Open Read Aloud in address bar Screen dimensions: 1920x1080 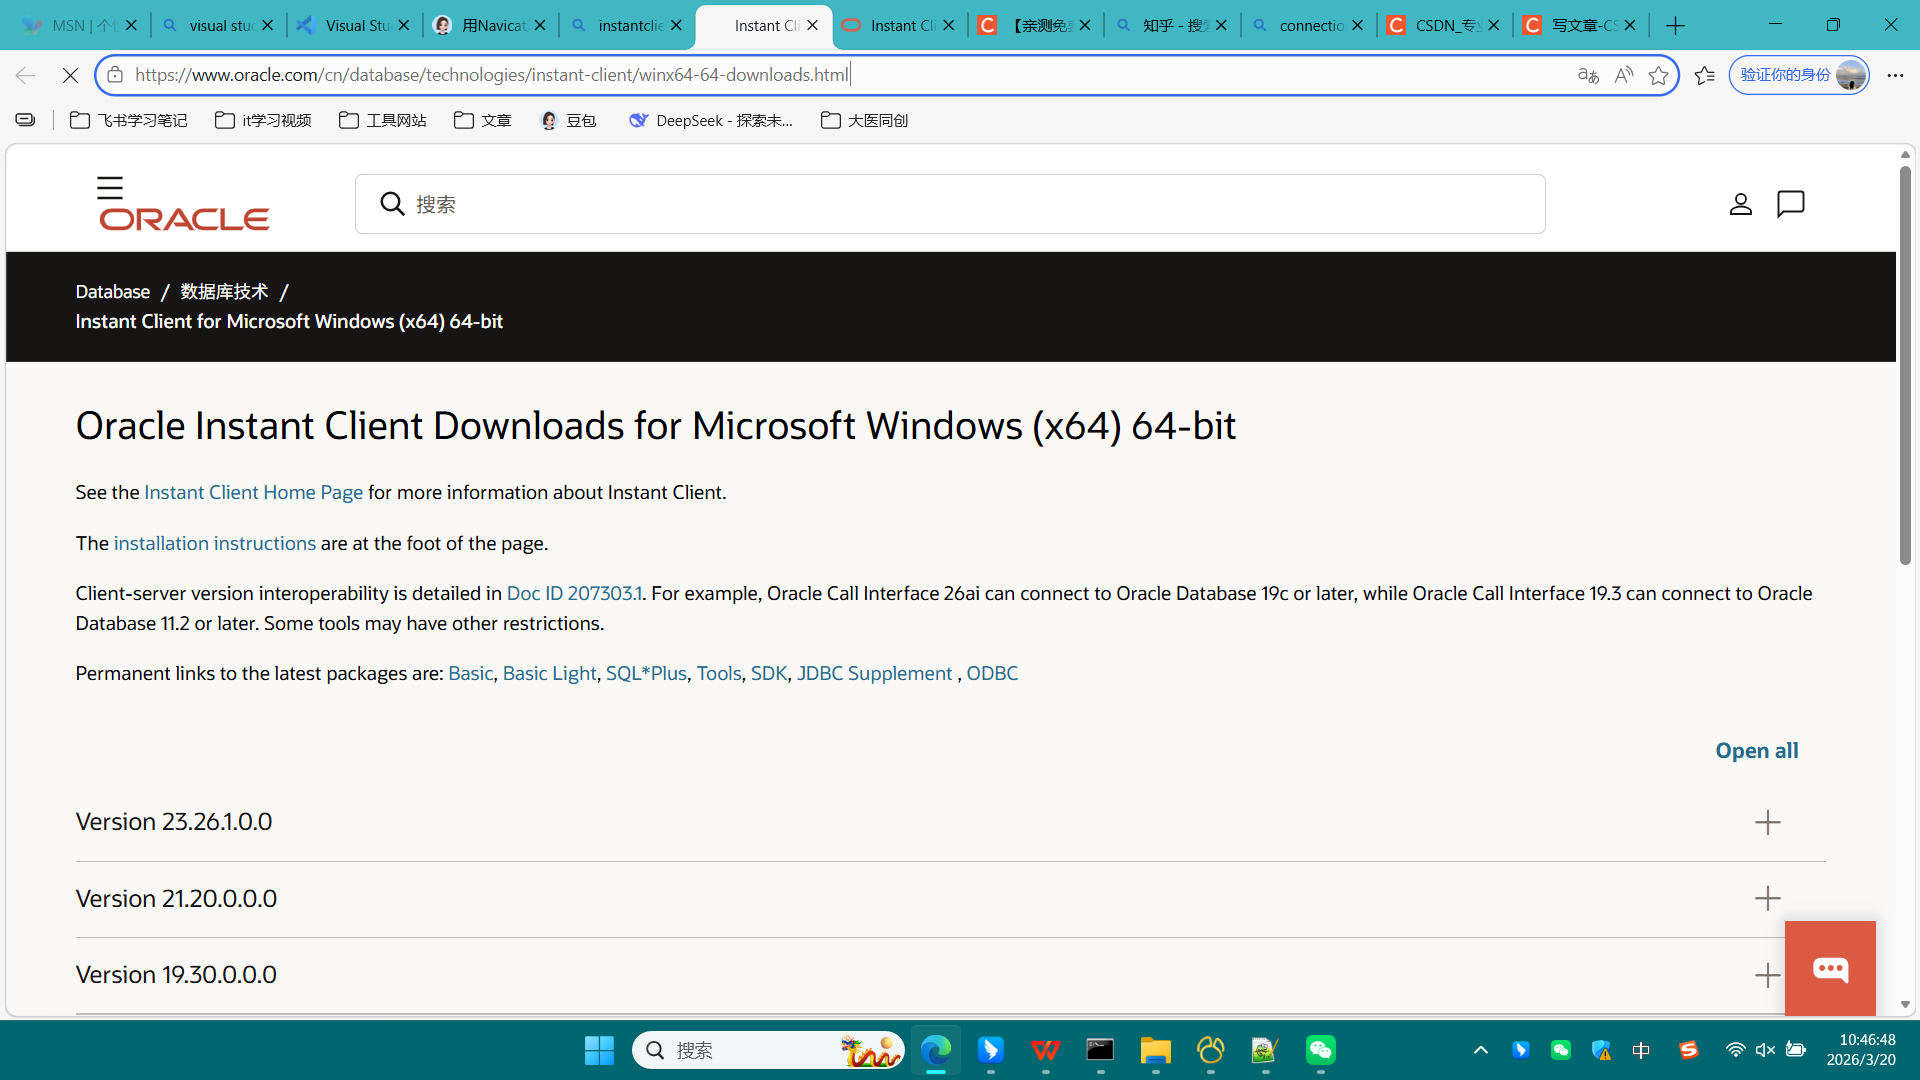(1623, 75)
